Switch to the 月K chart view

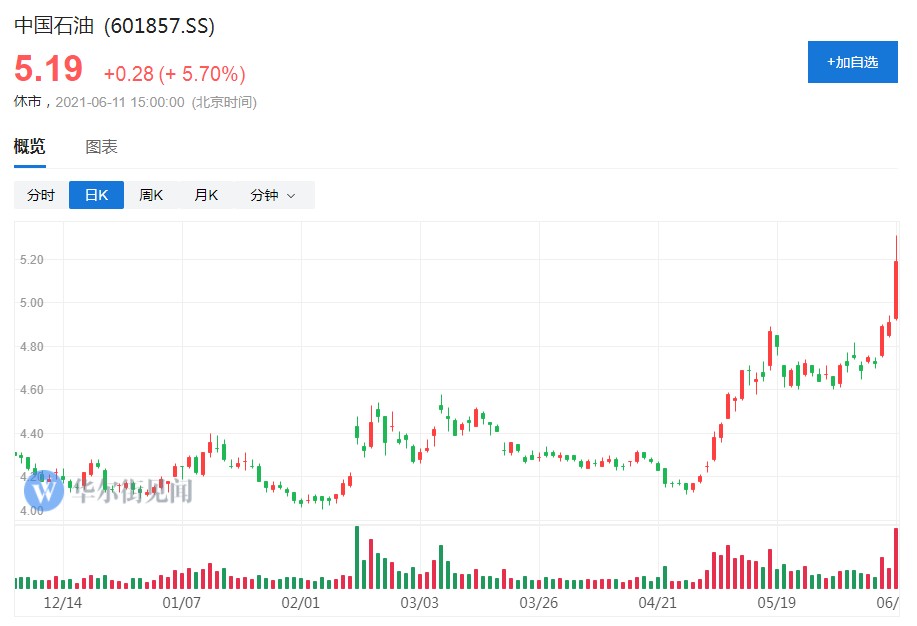click(206, 195)
